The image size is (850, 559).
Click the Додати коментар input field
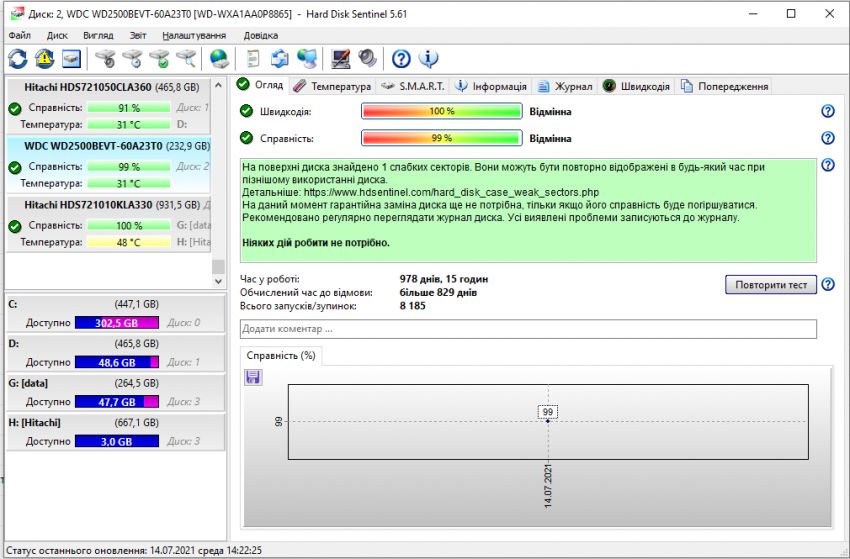(528, 329)
